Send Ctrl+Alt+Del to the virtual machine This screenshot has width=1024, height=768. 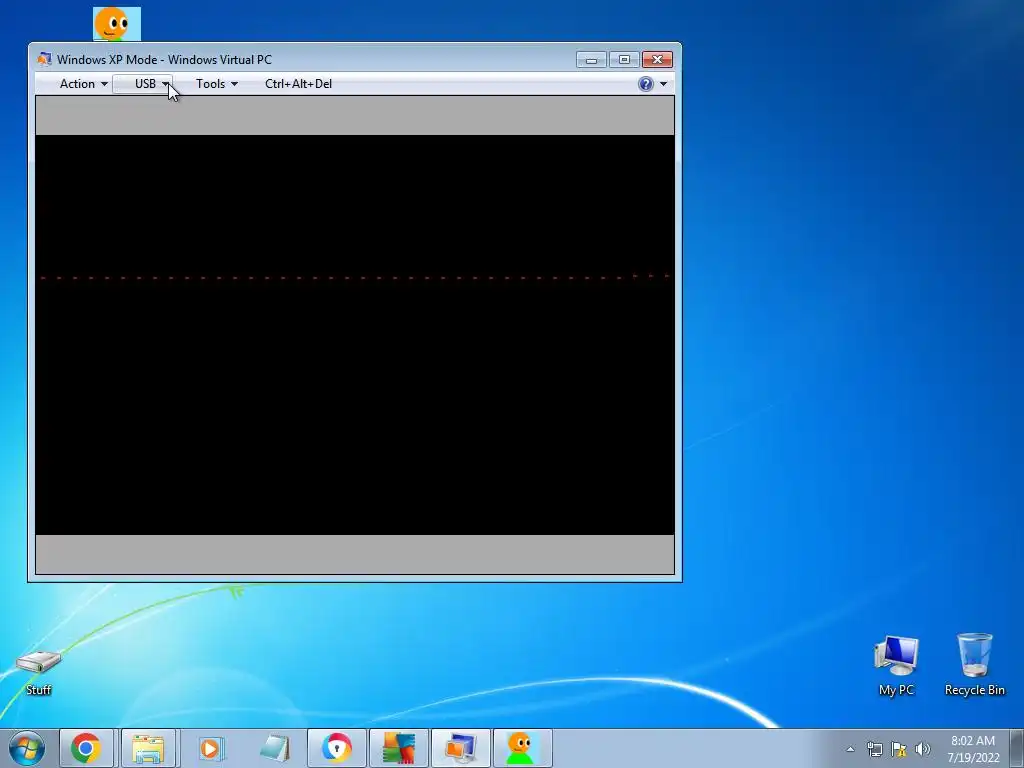298,84
